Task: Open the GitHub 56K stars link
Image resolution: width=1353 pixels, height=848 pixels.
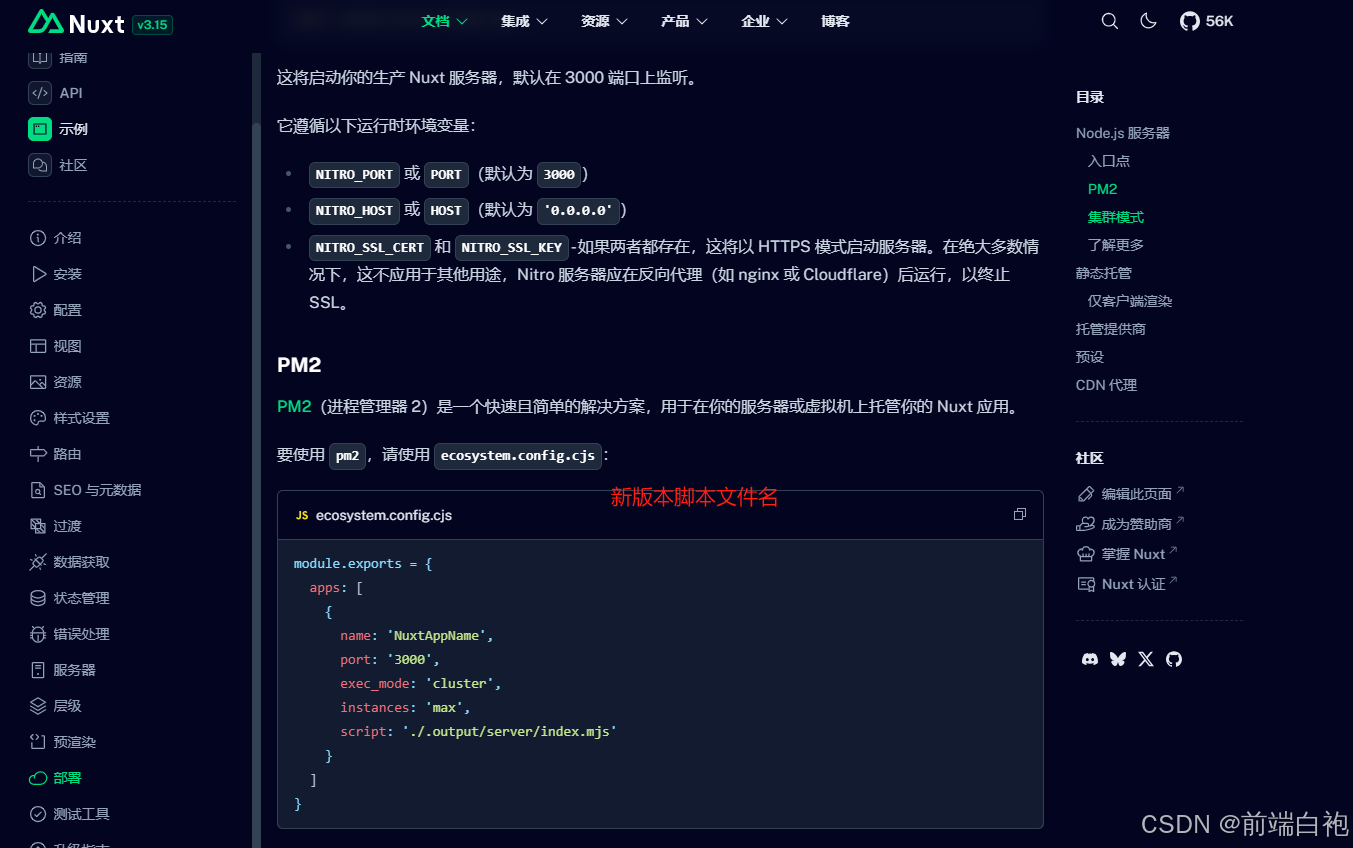Action: [x=1206, y=21]
